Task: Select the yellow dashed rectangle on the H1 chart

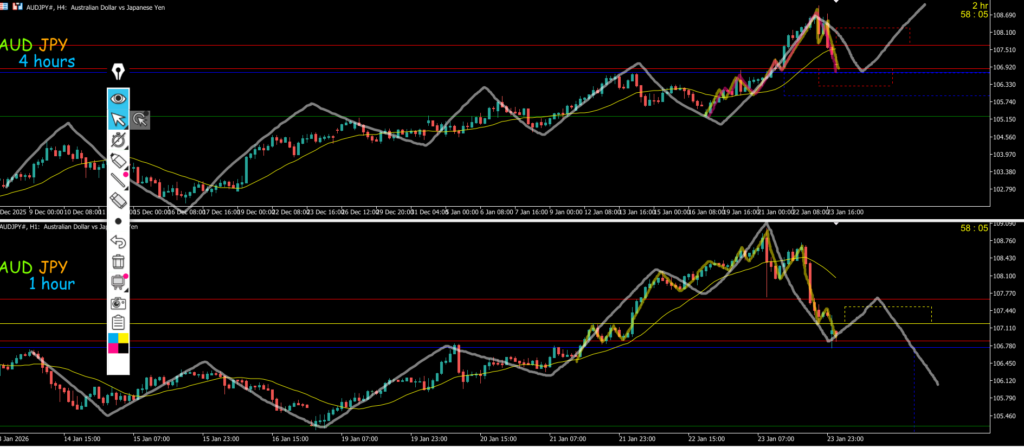Action: point(887,314)
